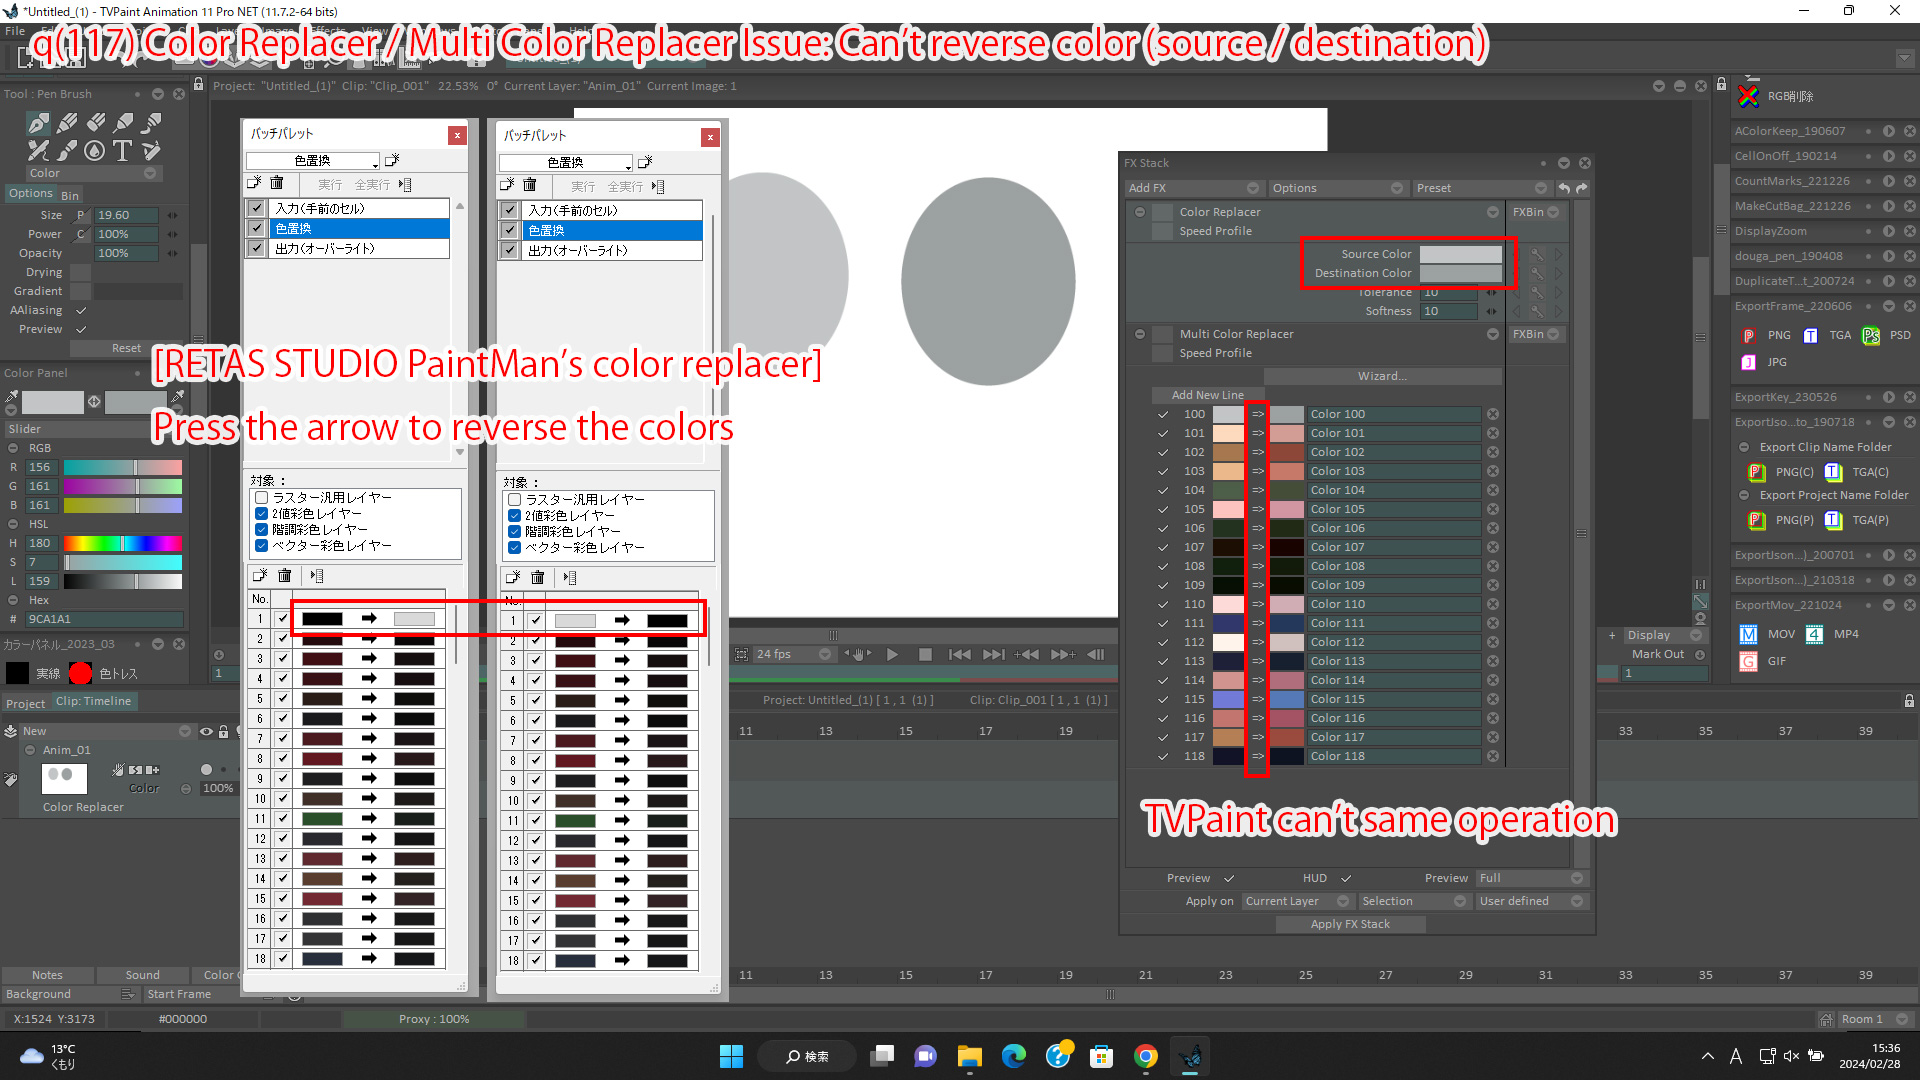
Task: Open the Sound tab
Action: tap(142, 975)
